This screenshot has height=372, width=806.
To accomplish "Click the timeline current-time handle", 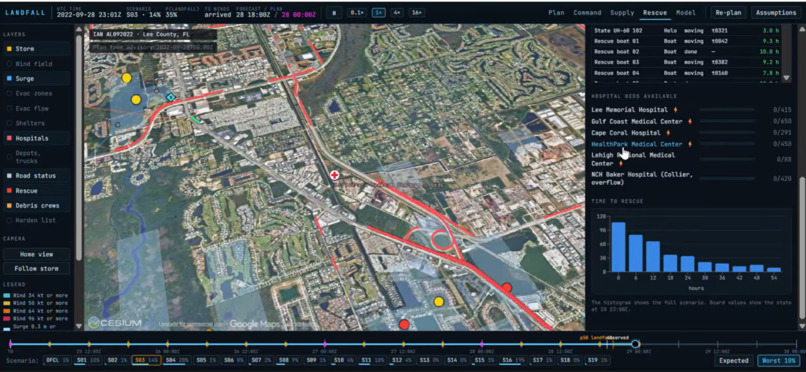I will 635,344.
